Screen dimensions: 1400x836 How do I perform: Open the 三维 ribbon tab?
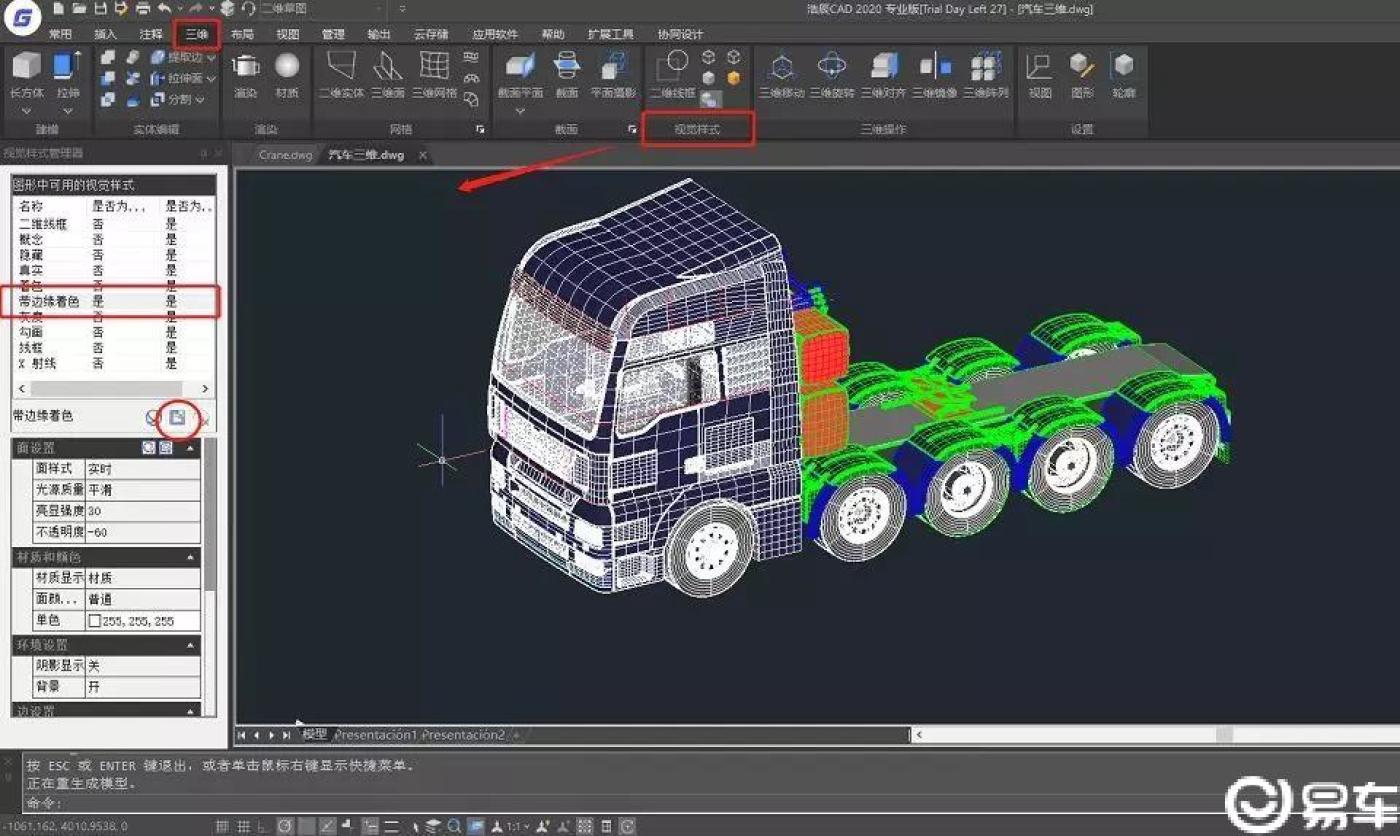tap(196, 34)
